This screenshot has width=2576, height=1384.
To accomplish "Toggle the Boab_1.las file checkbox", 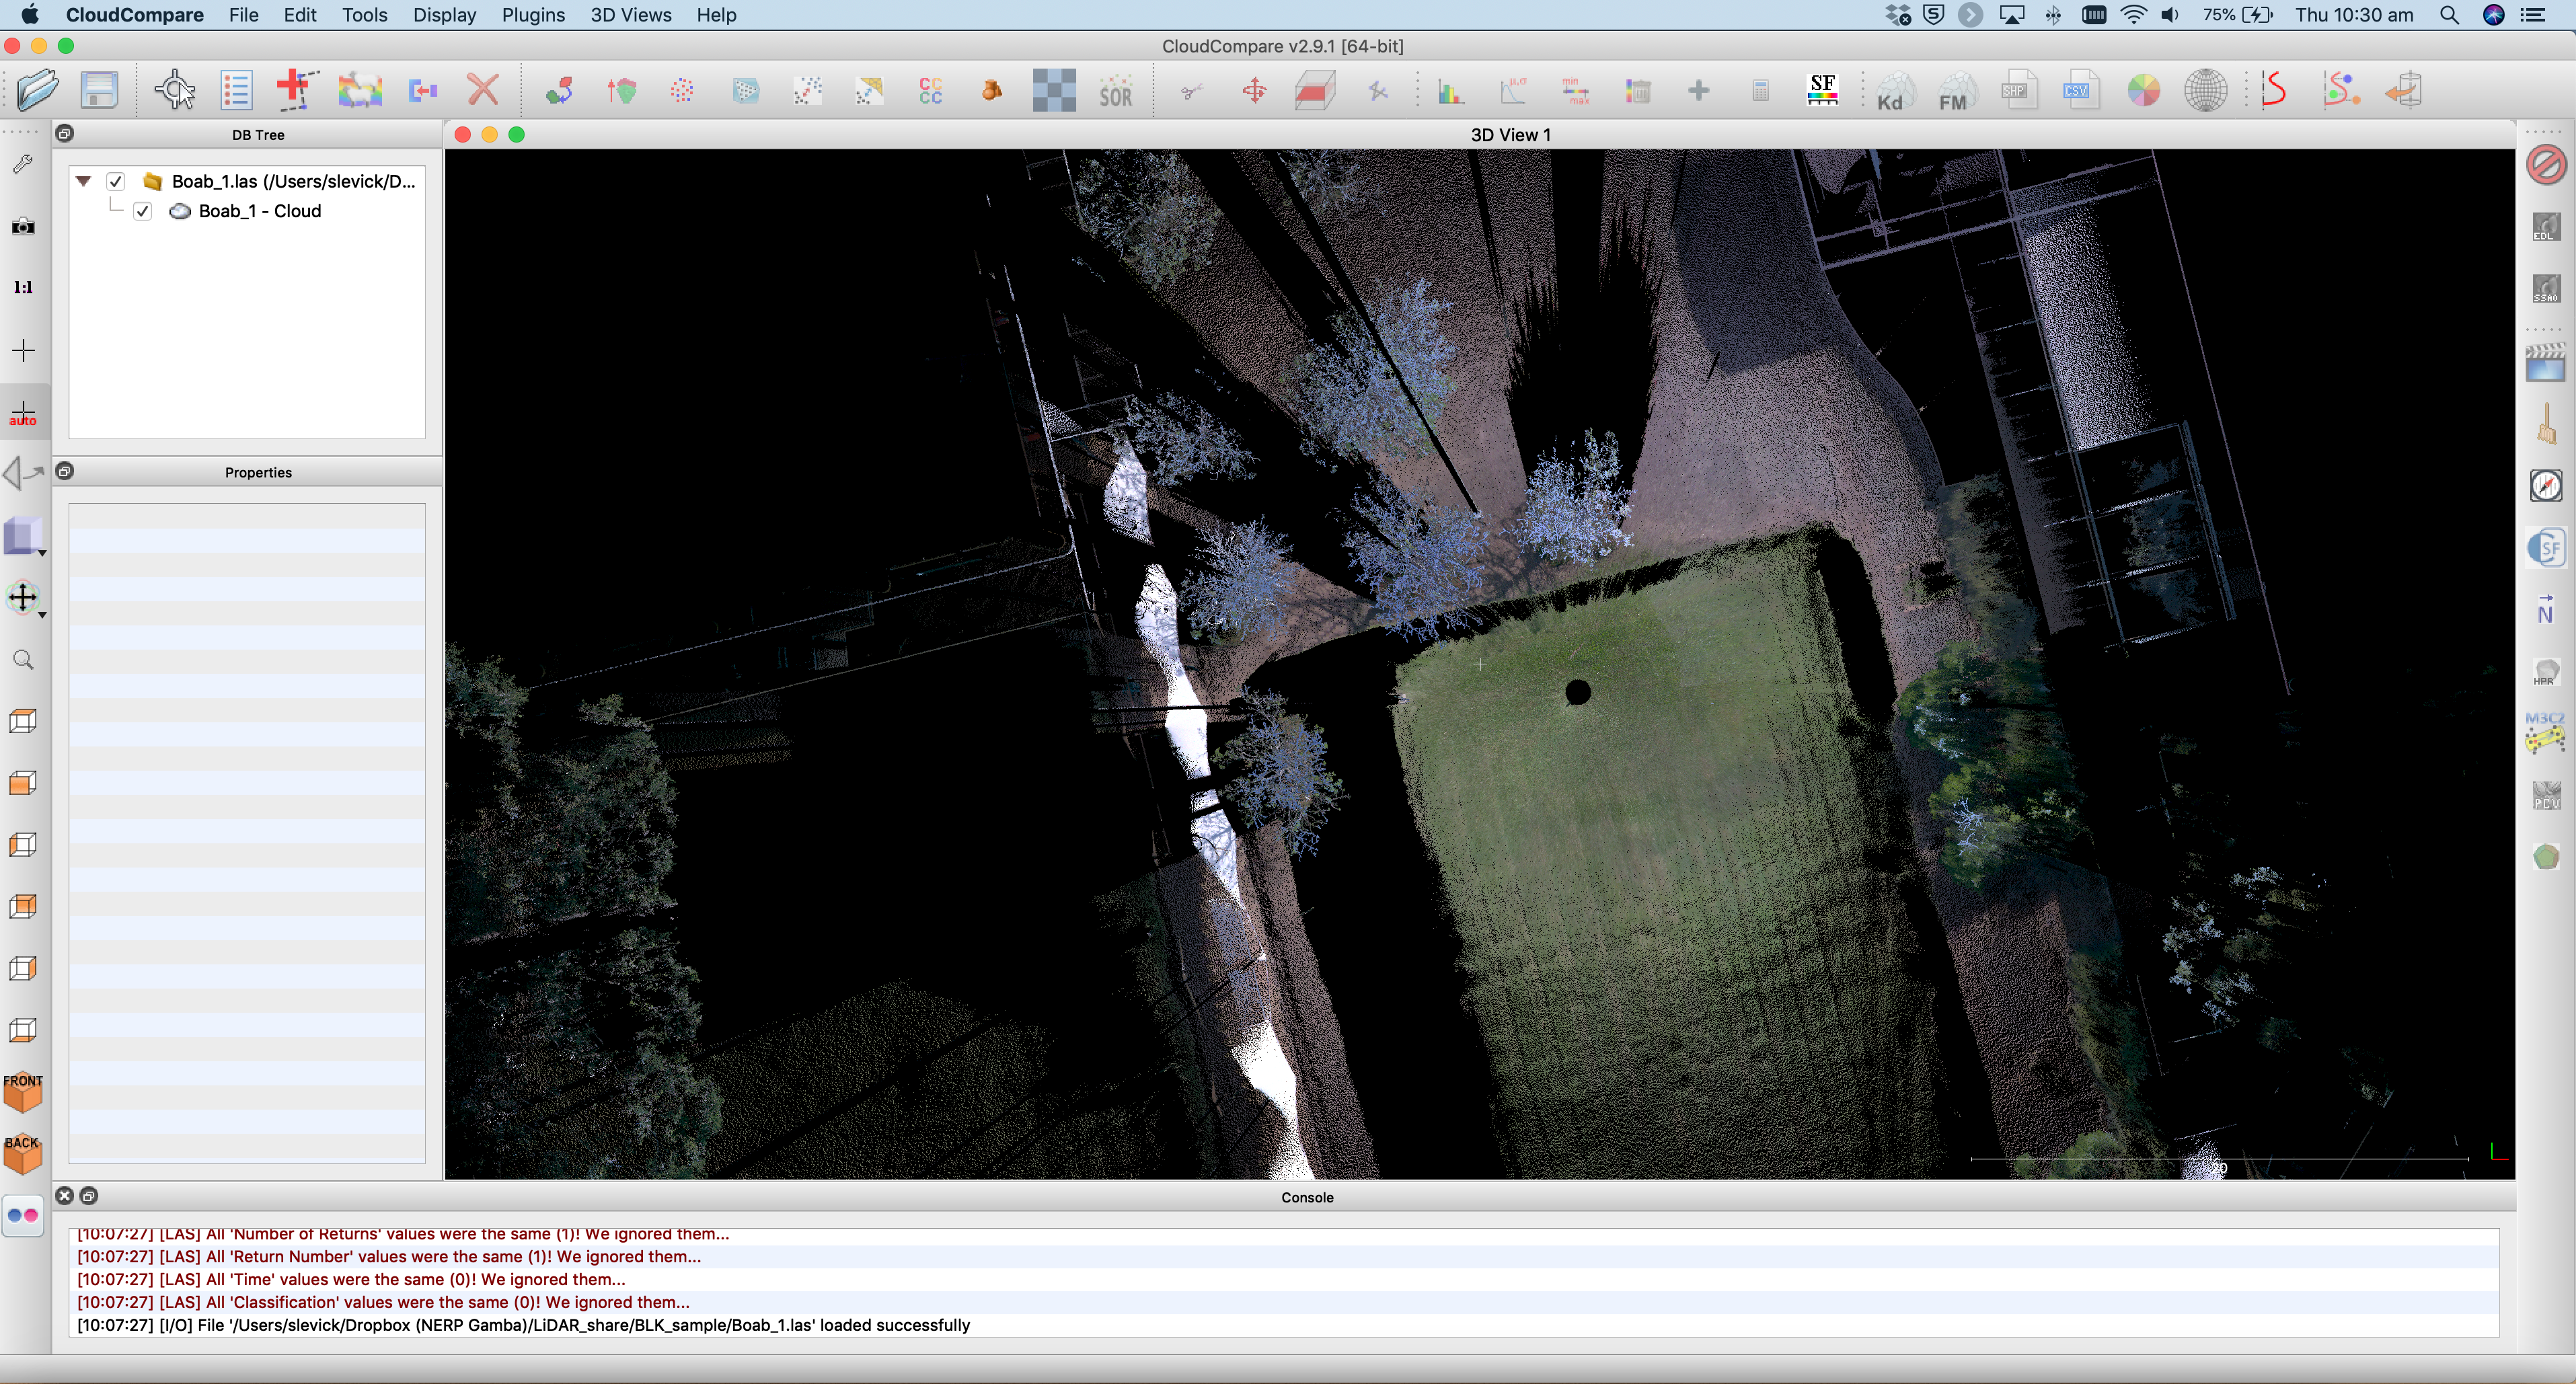I will click(116, 181).
